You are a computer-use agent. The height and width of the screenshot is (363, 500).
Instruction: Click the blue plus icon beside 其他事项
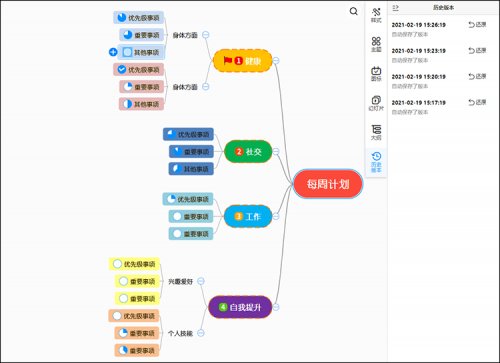pos(113,52)
